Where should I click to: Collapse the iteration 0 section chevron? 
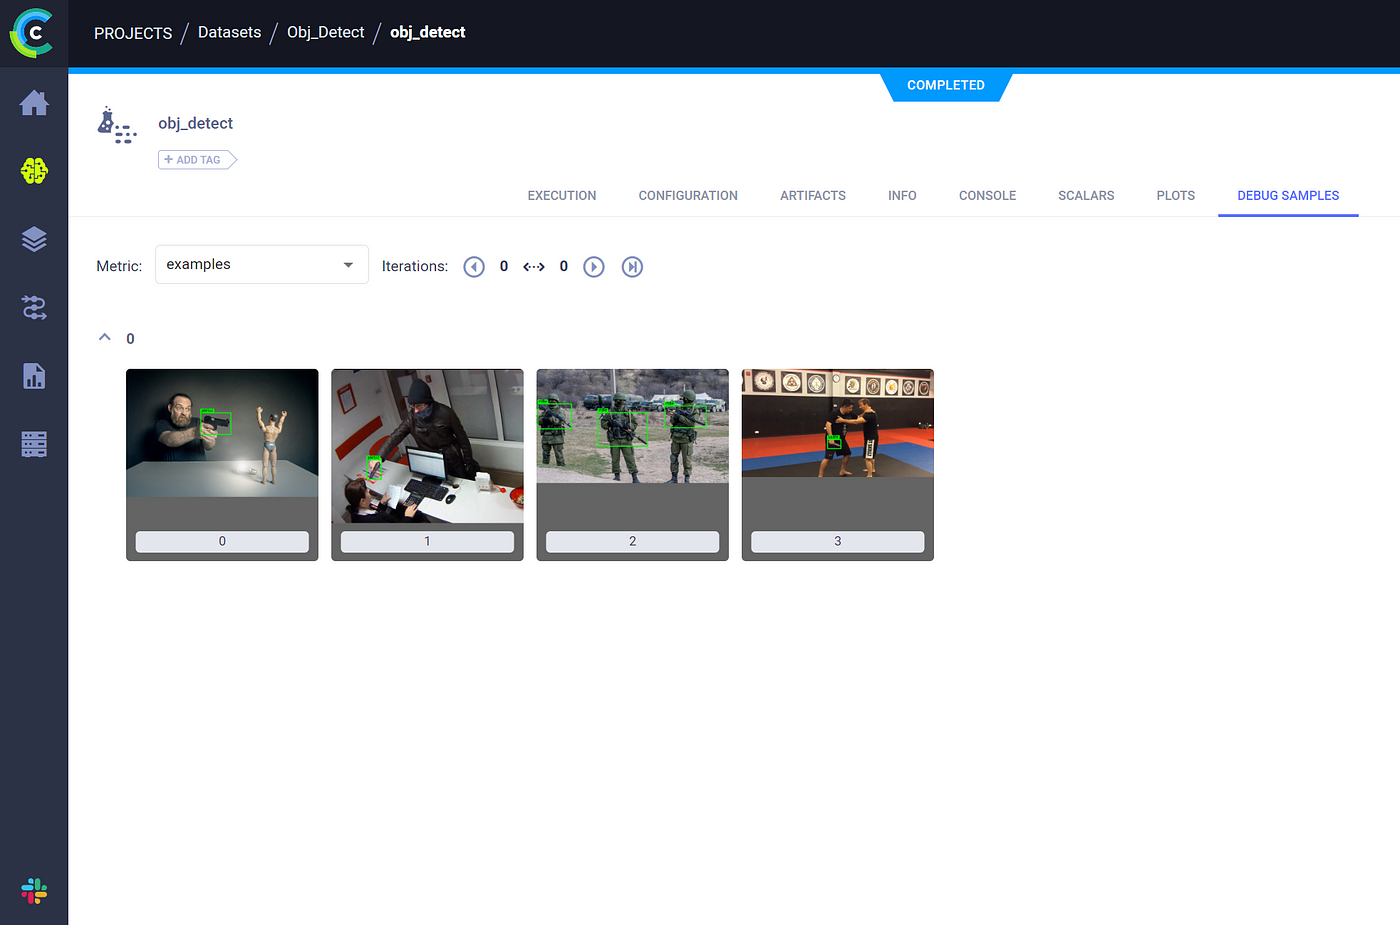pyautogui.click(x=105, y=338)
